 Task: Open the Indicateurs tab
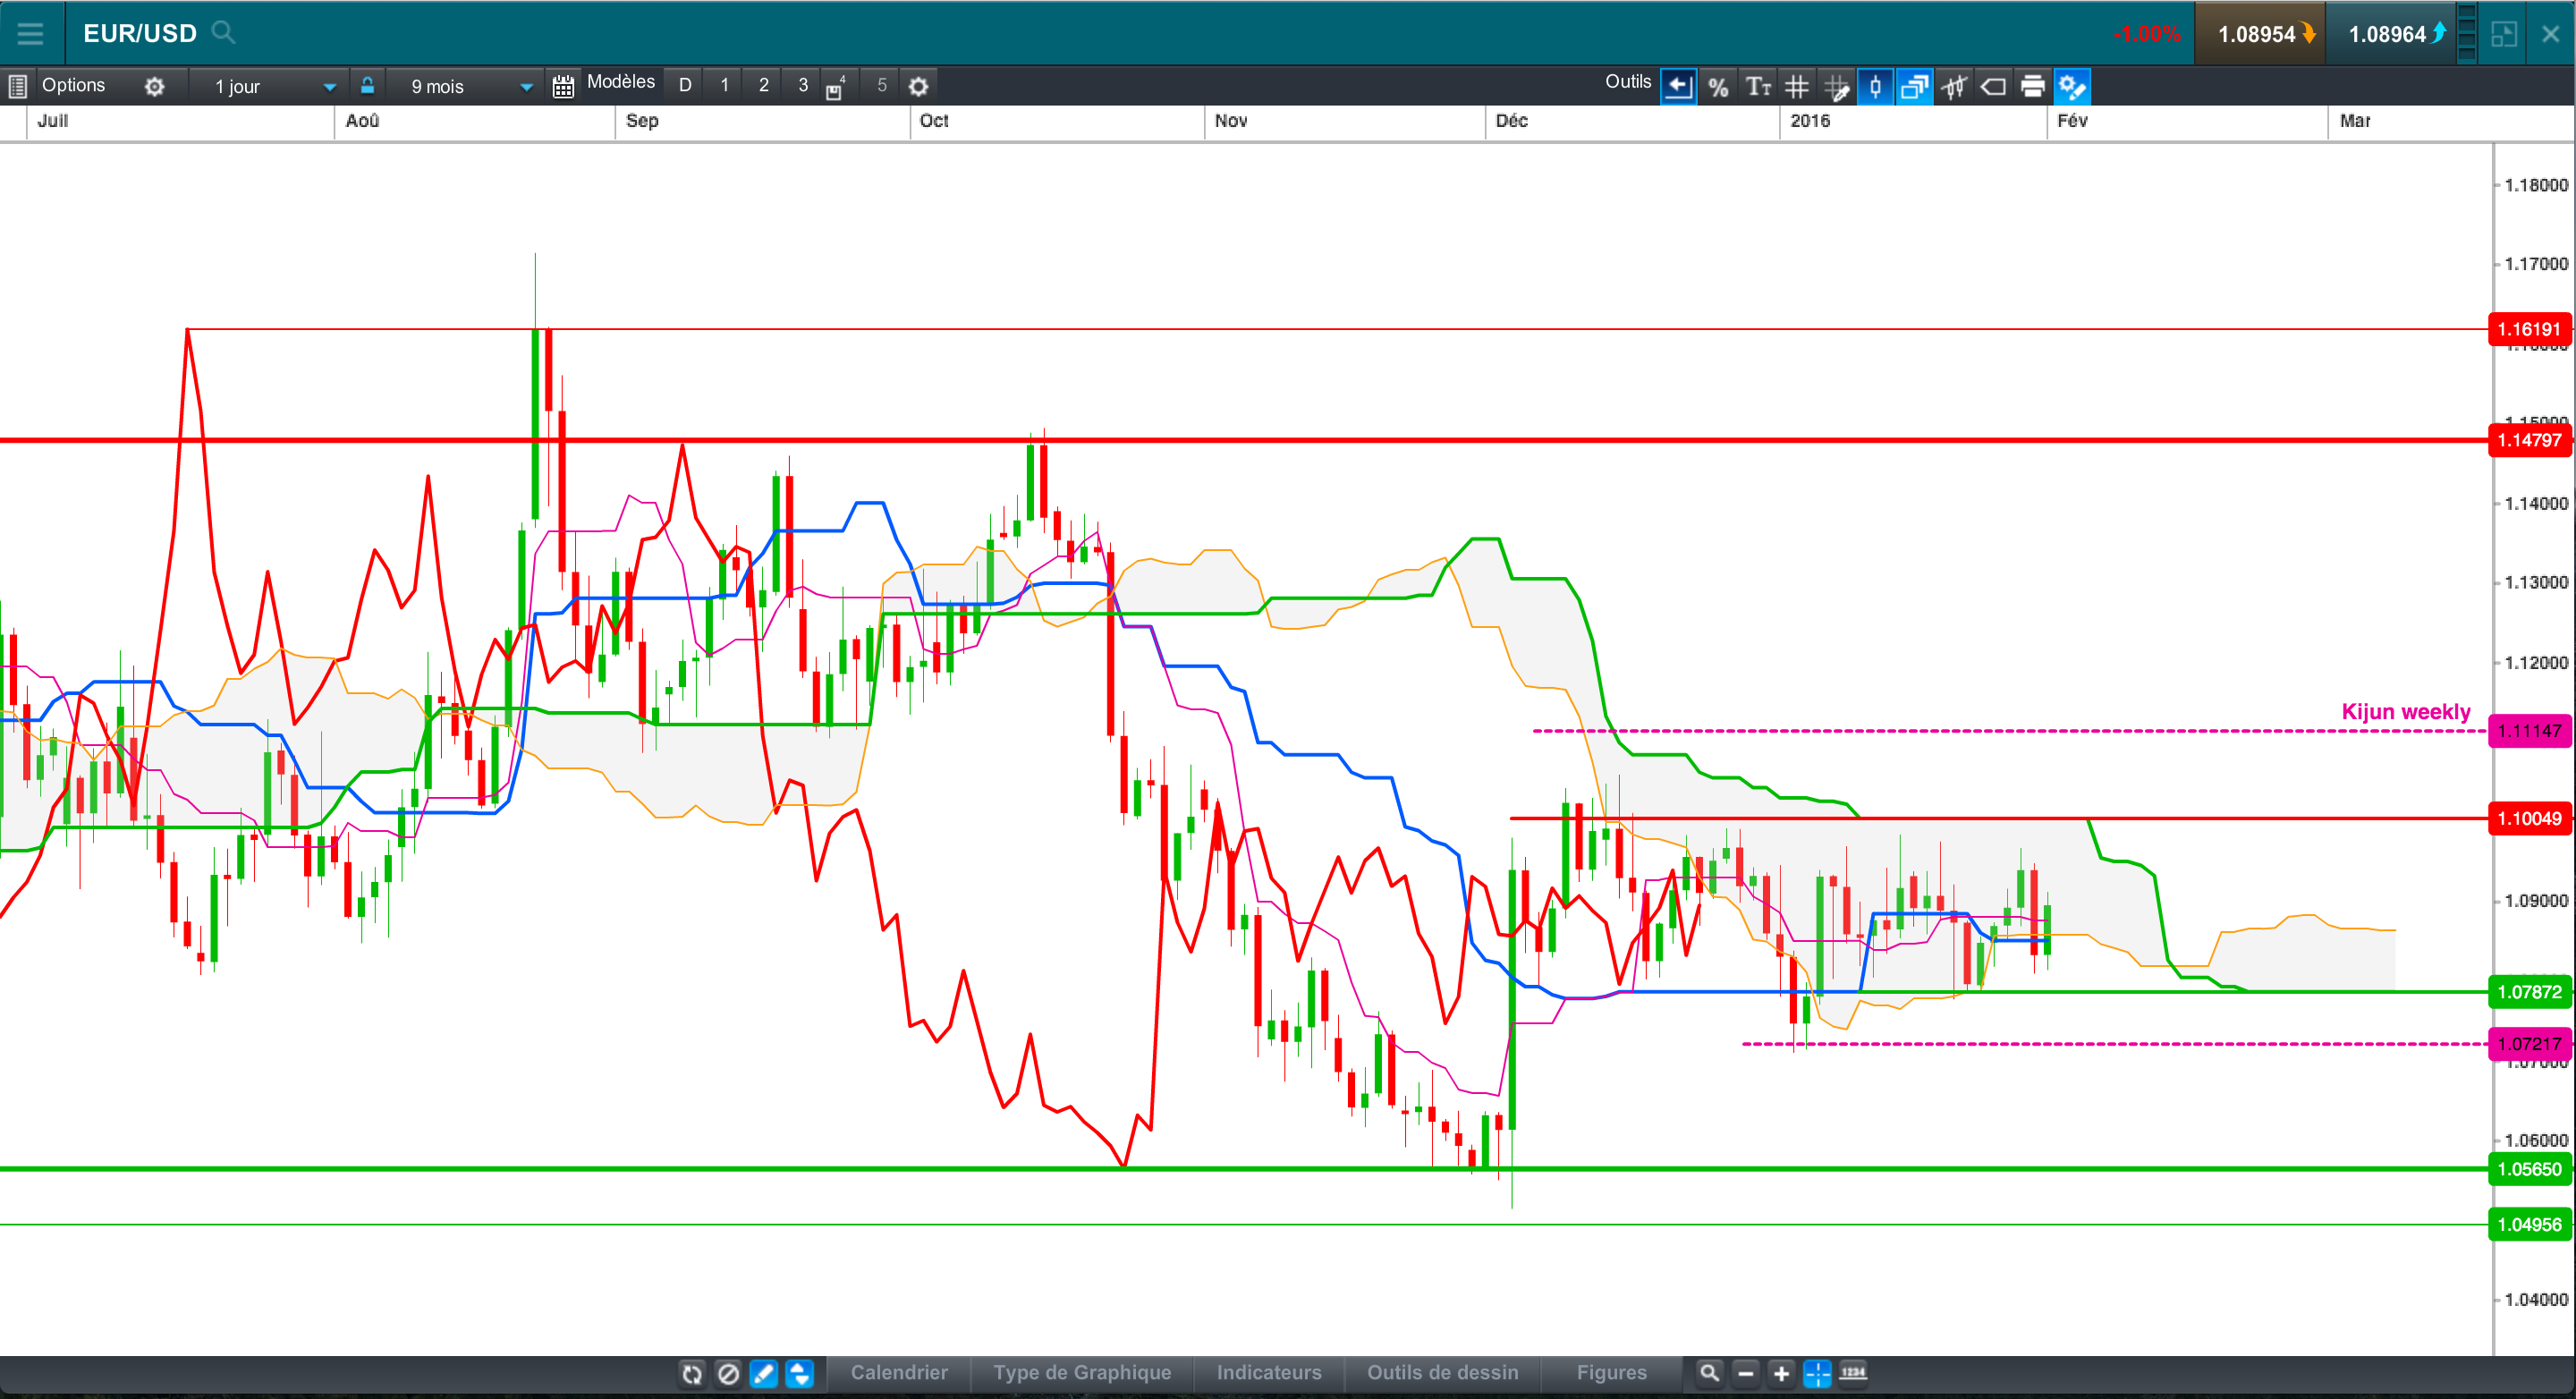click(1268, 1372)
